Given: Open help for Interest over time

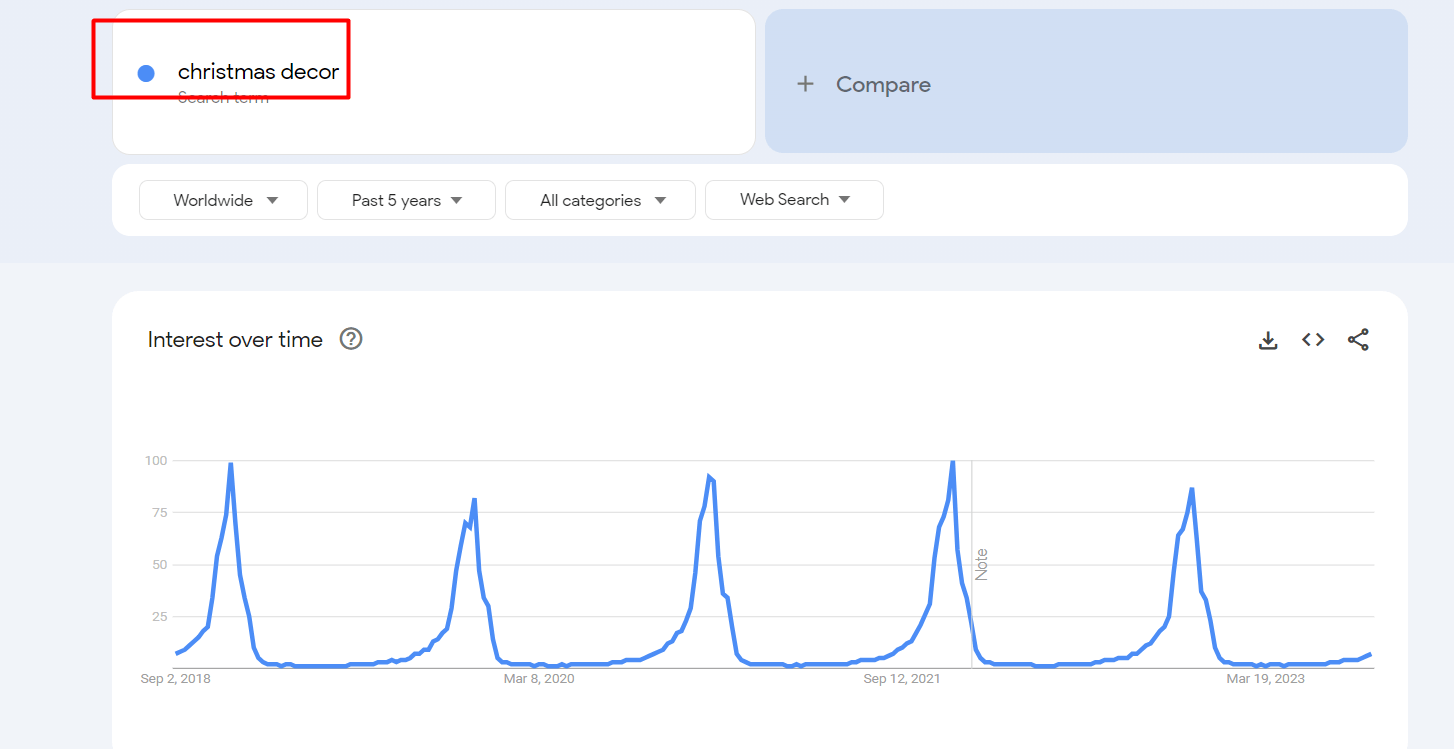Looking at the screenshot, I should coord(351,339).
